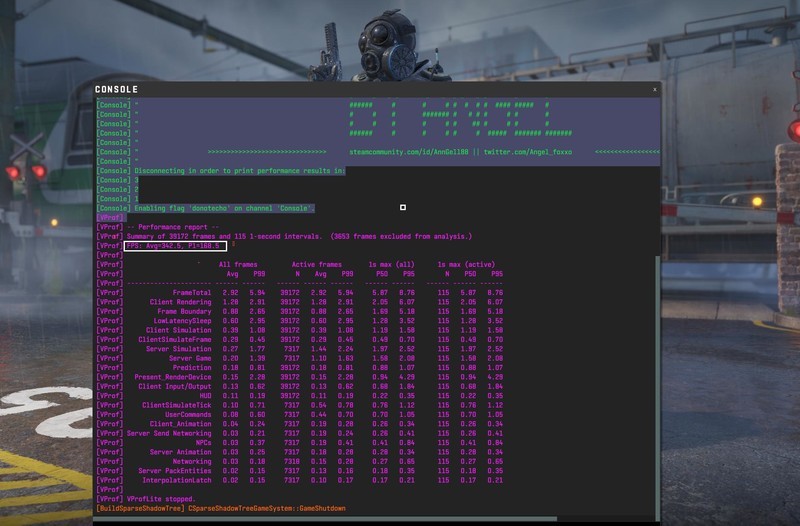Click the 'Summary of 39172 frames' line
Screen dimensions: 800x526
299,236
